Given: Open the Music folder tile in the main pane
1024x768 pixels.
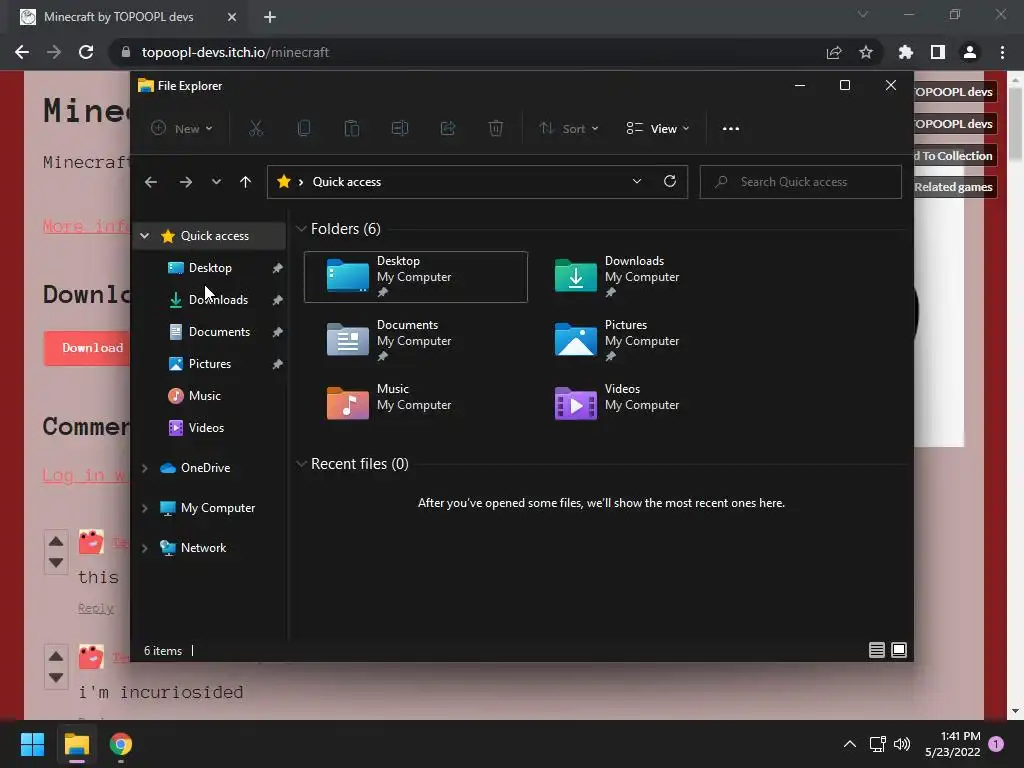Looking at the screenshot, I should pos(416,404).
